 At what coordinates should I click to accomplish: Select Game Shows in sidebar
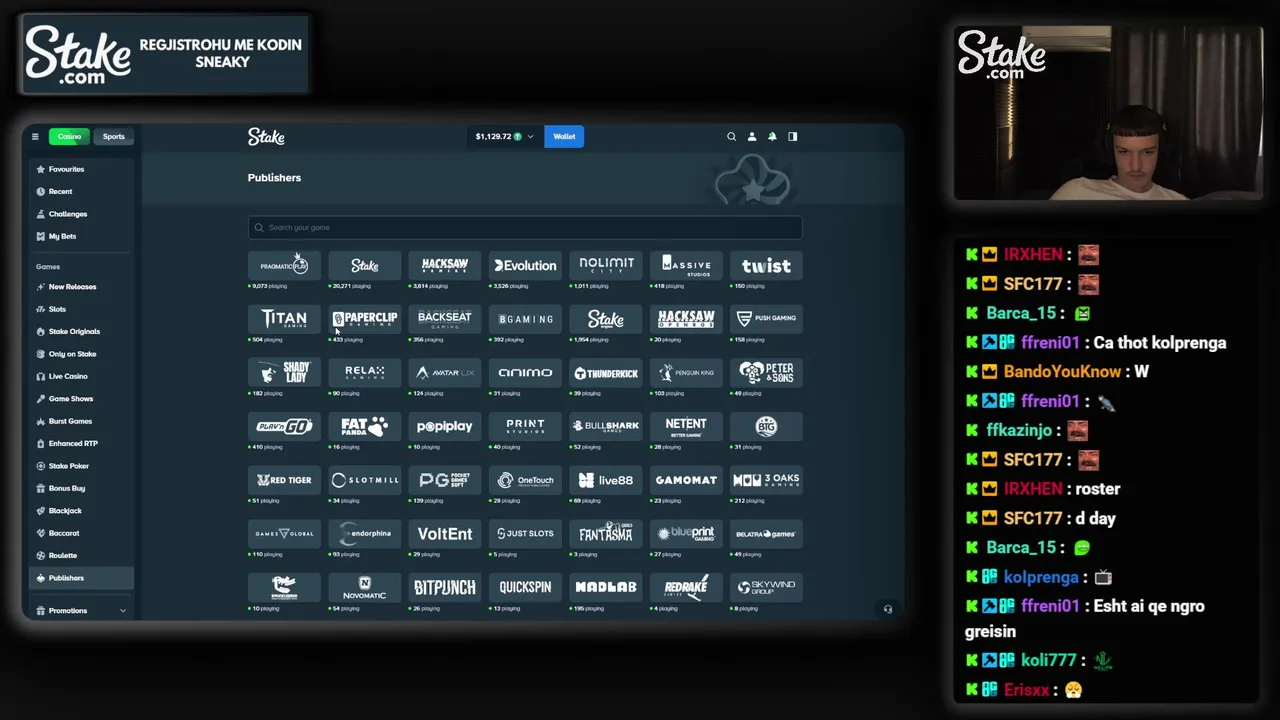click(81, 399)
